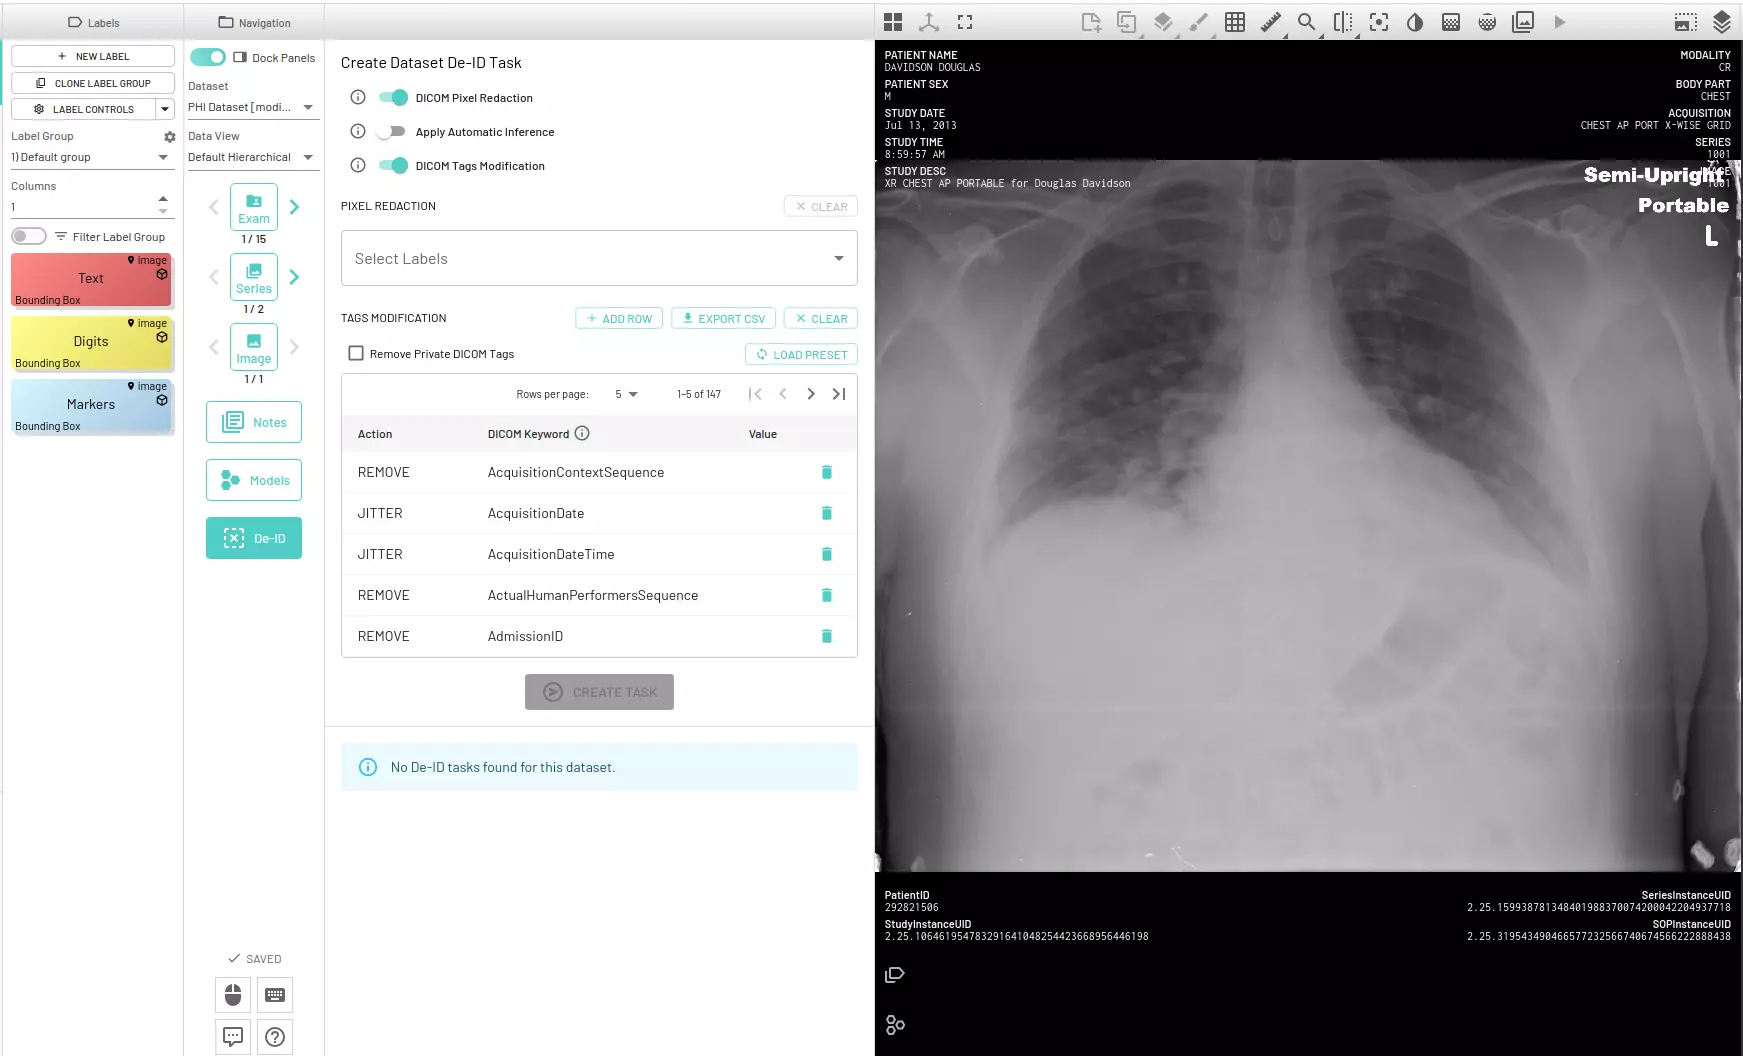This screenshot has height=1056, width=1743.
Task: Expand the Rows per page dropdown
Action: (x=626, y=395)
